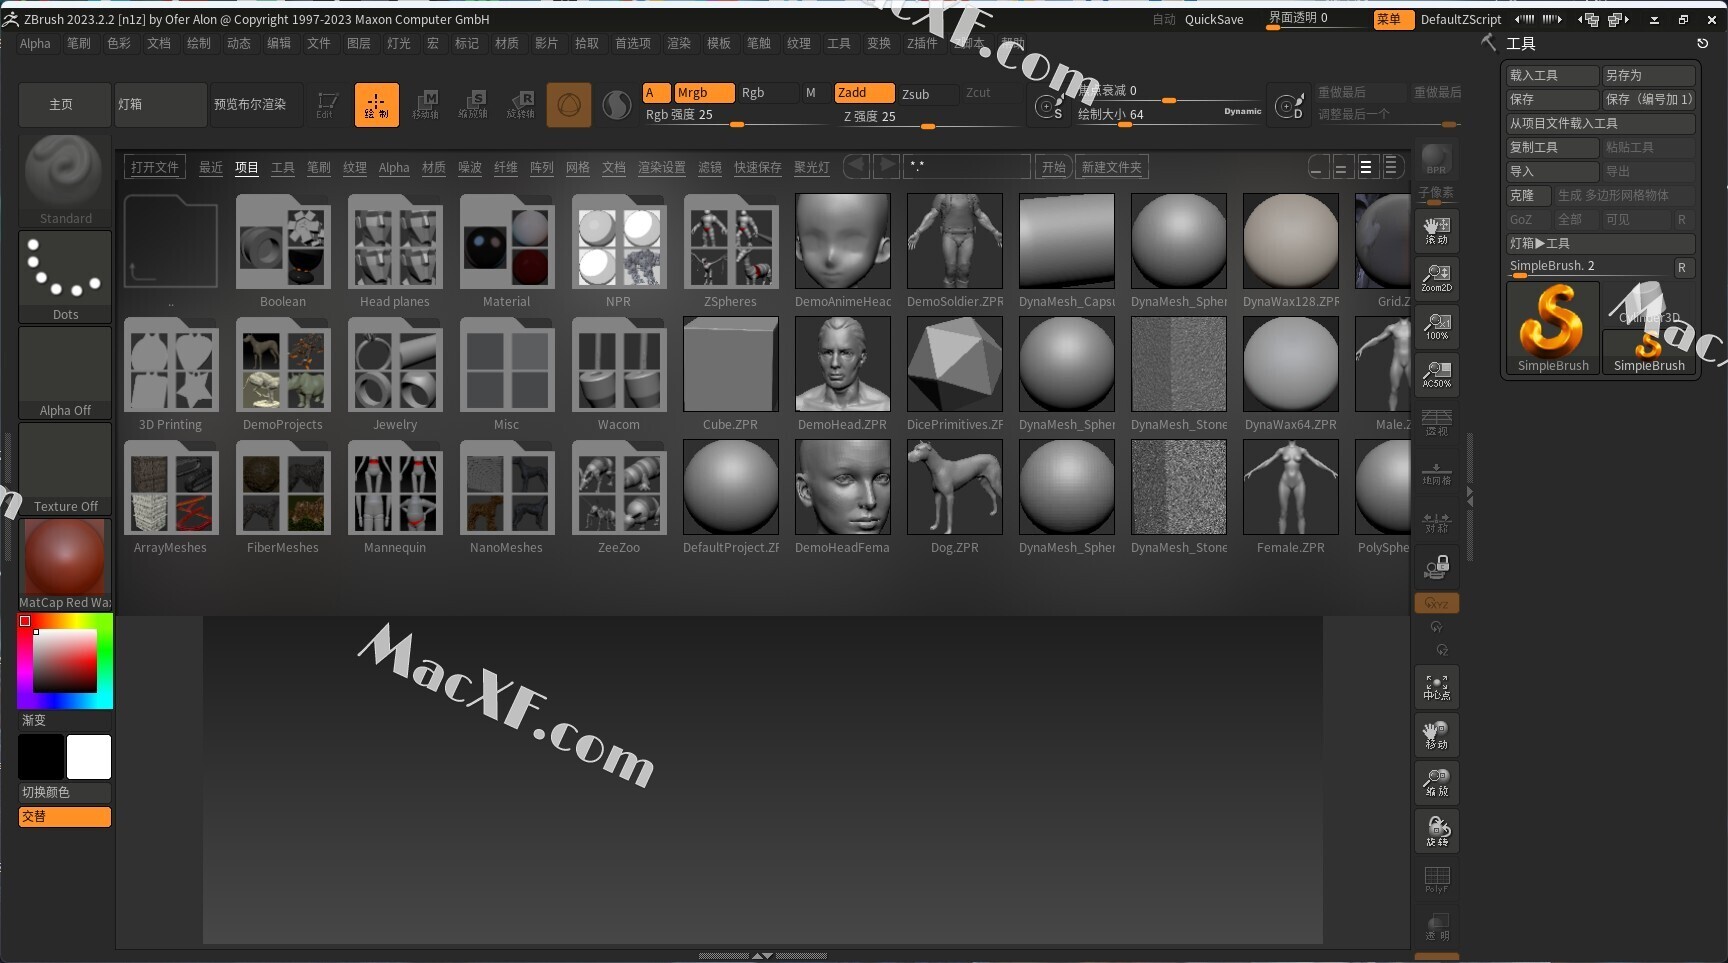Select the Edit mode icon
Screen dimensions: 1728x963
326,105
